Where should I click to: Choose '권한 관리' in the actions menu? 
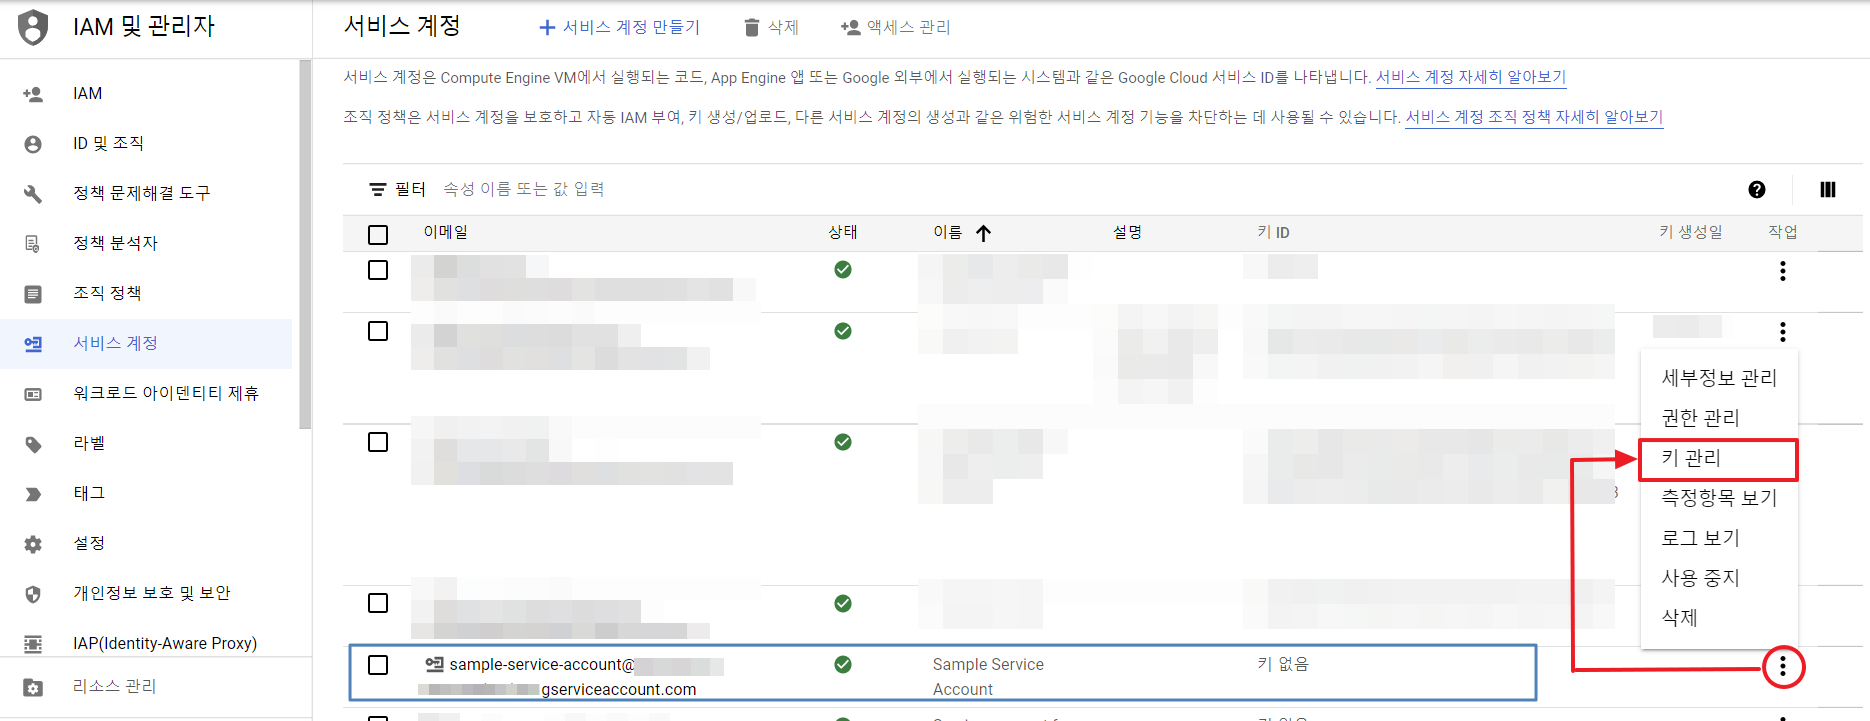(1700, 418)
